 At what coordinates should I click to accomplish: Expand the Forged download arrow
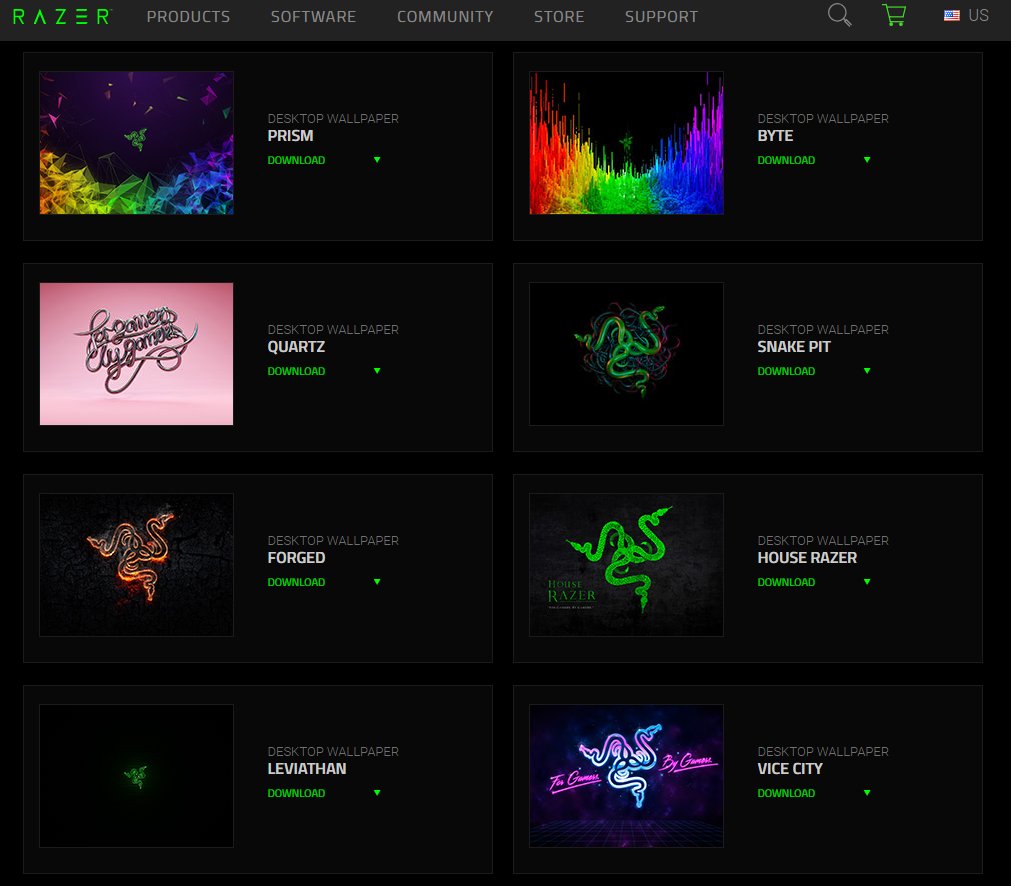[377, 582]
